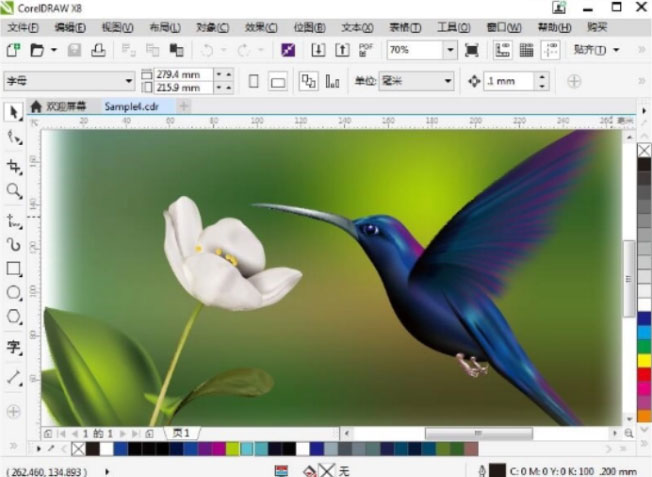The image size is (652, 477).
Task: Open the folder icon dropdown arrow
Action: pos(54,50)
